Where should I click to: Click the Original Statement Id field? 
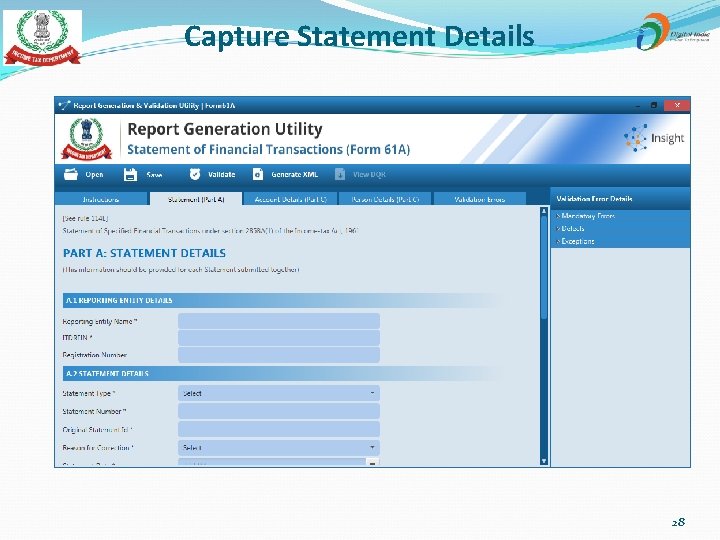pyautogui.click(x=279, y=429)
